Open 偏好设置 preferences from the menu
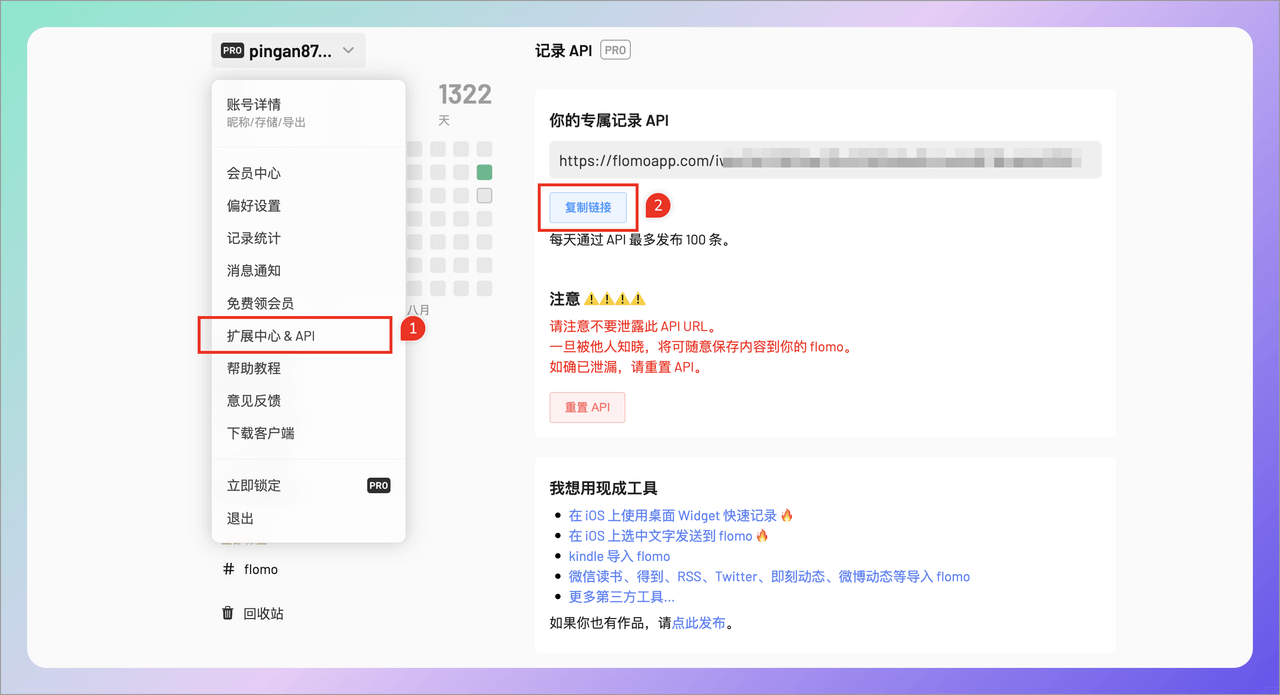The image size is (1280, 695). pyautogui.click(x=252, y=205)
